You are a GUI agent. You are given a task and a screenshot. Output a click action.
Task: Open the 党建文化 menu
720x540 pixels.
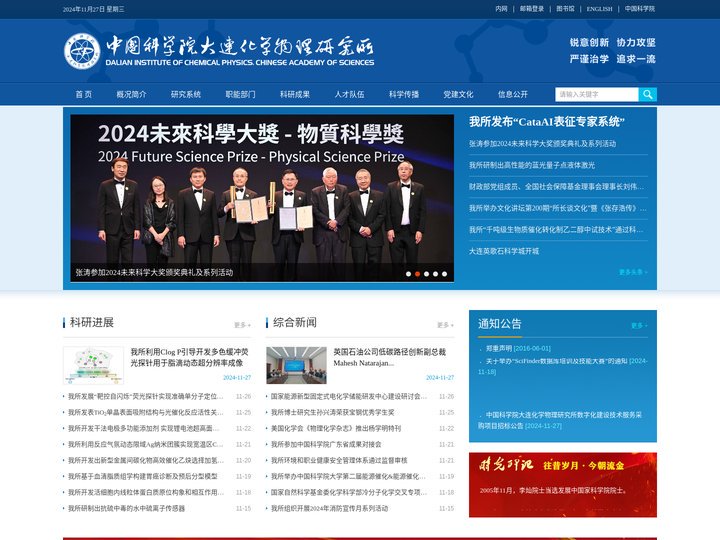point(458,95)
